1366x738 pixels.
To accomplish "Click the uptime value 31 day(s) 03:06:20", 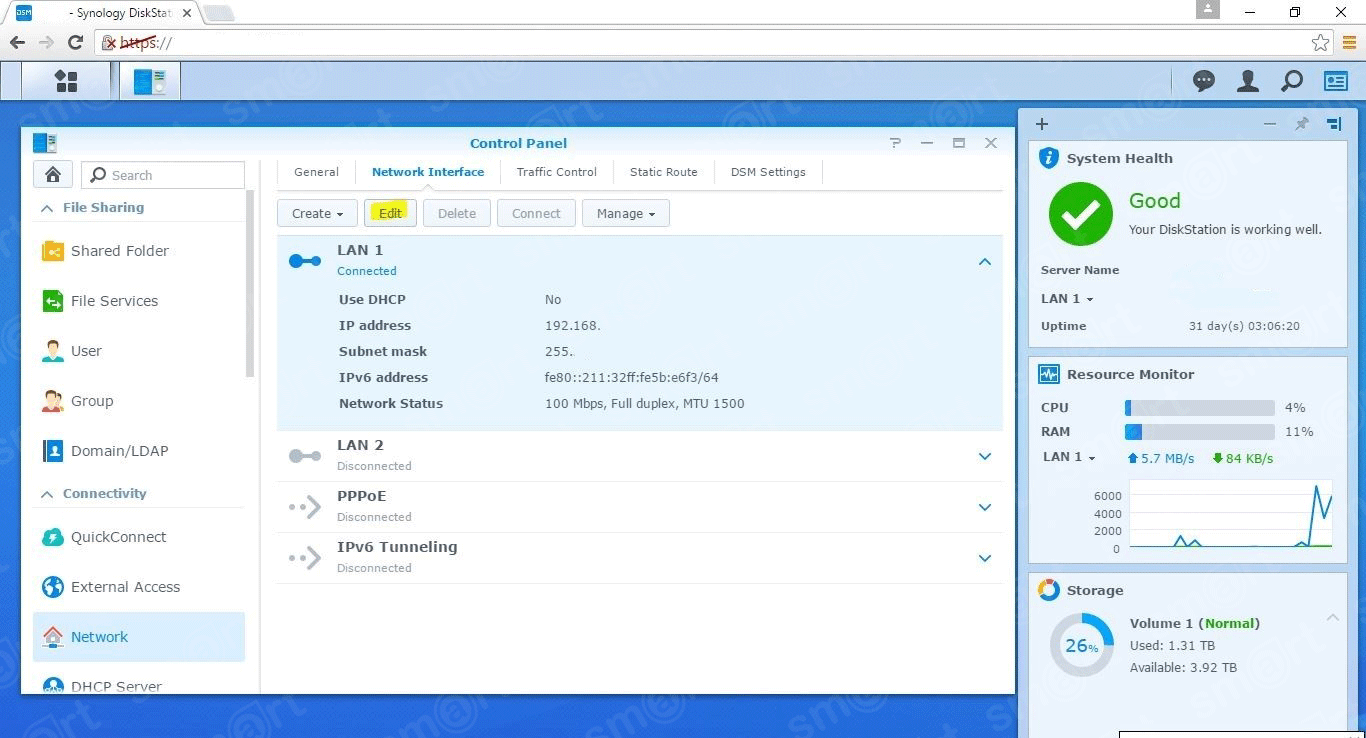I will tap(1244, 326).
